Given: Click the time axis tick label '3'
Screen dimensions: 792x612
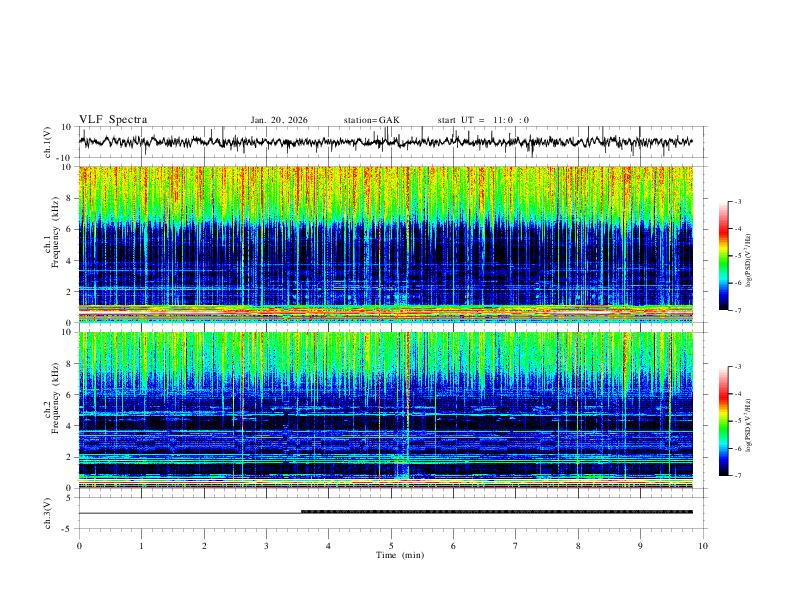Looking at the screenshot, I should 266,546.
